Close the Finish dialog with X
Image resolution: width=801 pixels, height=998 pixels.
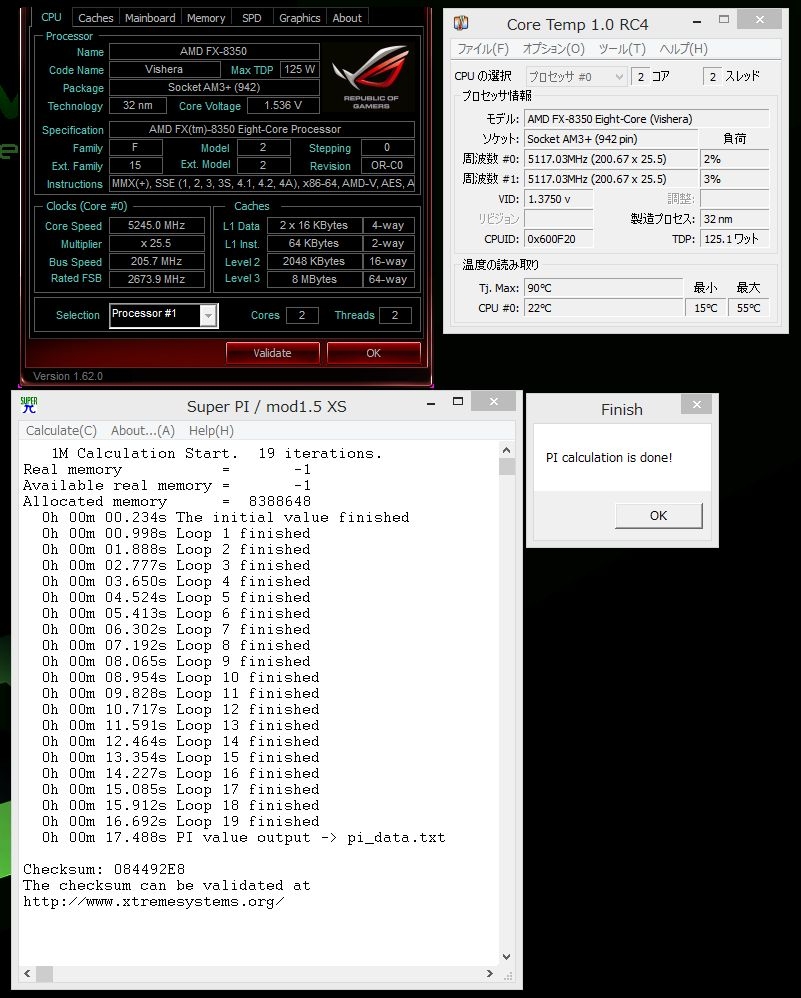point(697,404)
